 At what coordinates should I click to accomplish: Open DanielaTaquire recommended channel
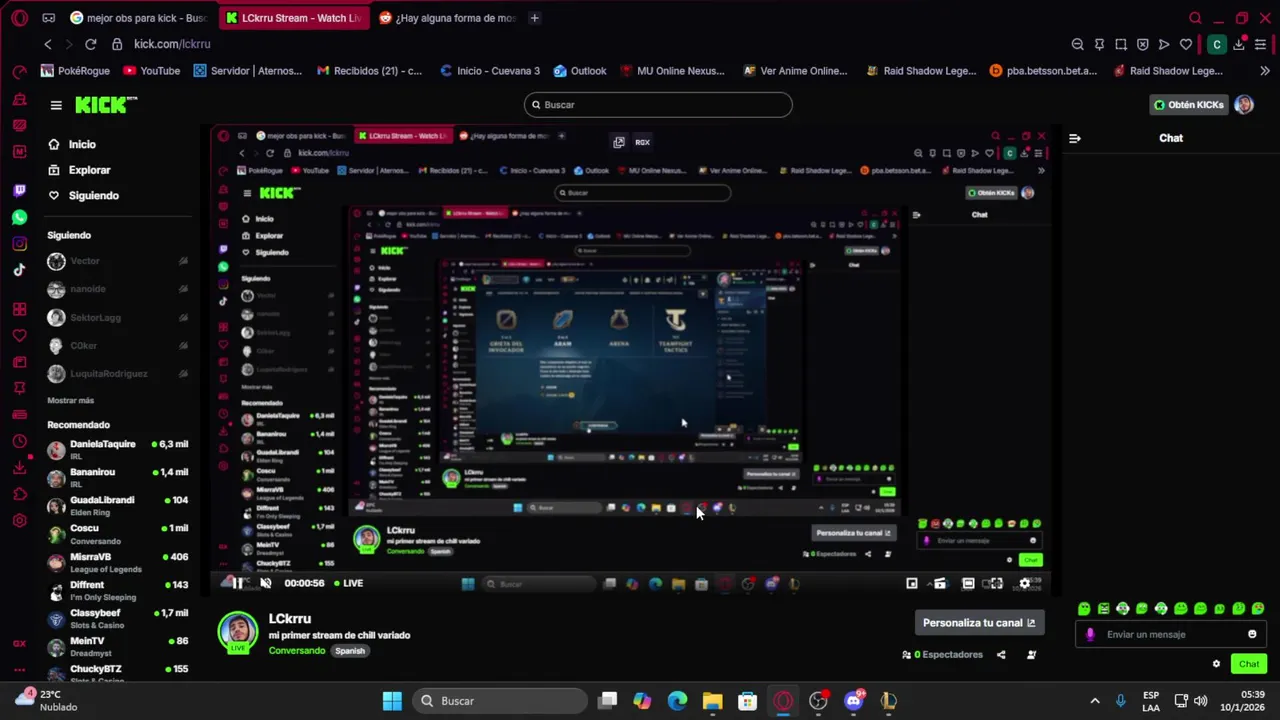117,449
